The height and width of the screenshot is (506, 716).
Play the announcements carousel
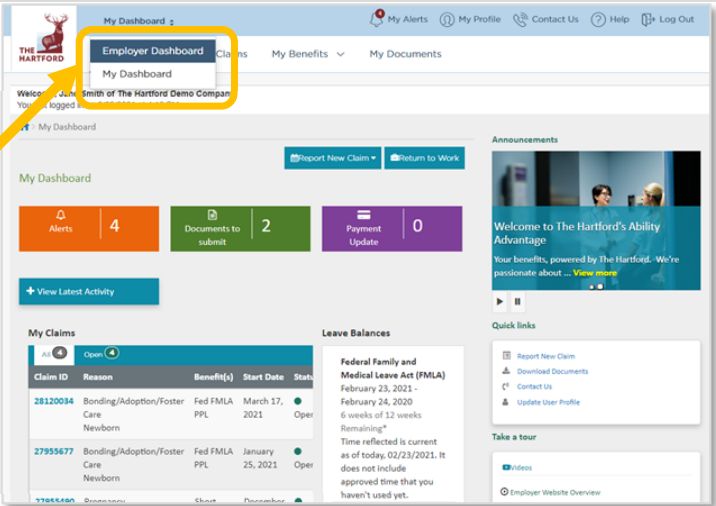pos(500,301)
